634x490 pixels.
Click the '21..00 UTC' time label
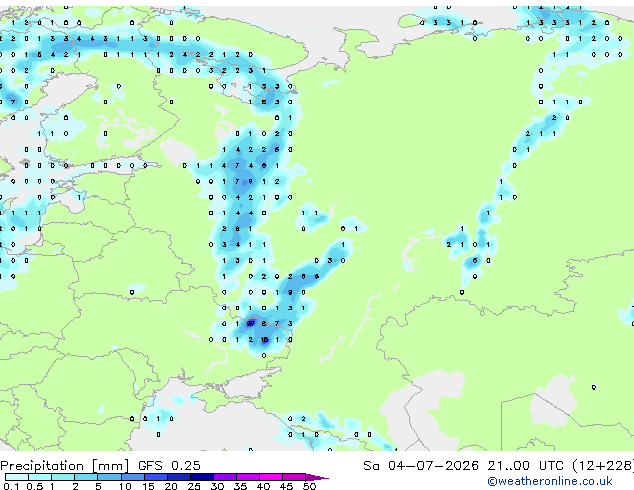526,465
